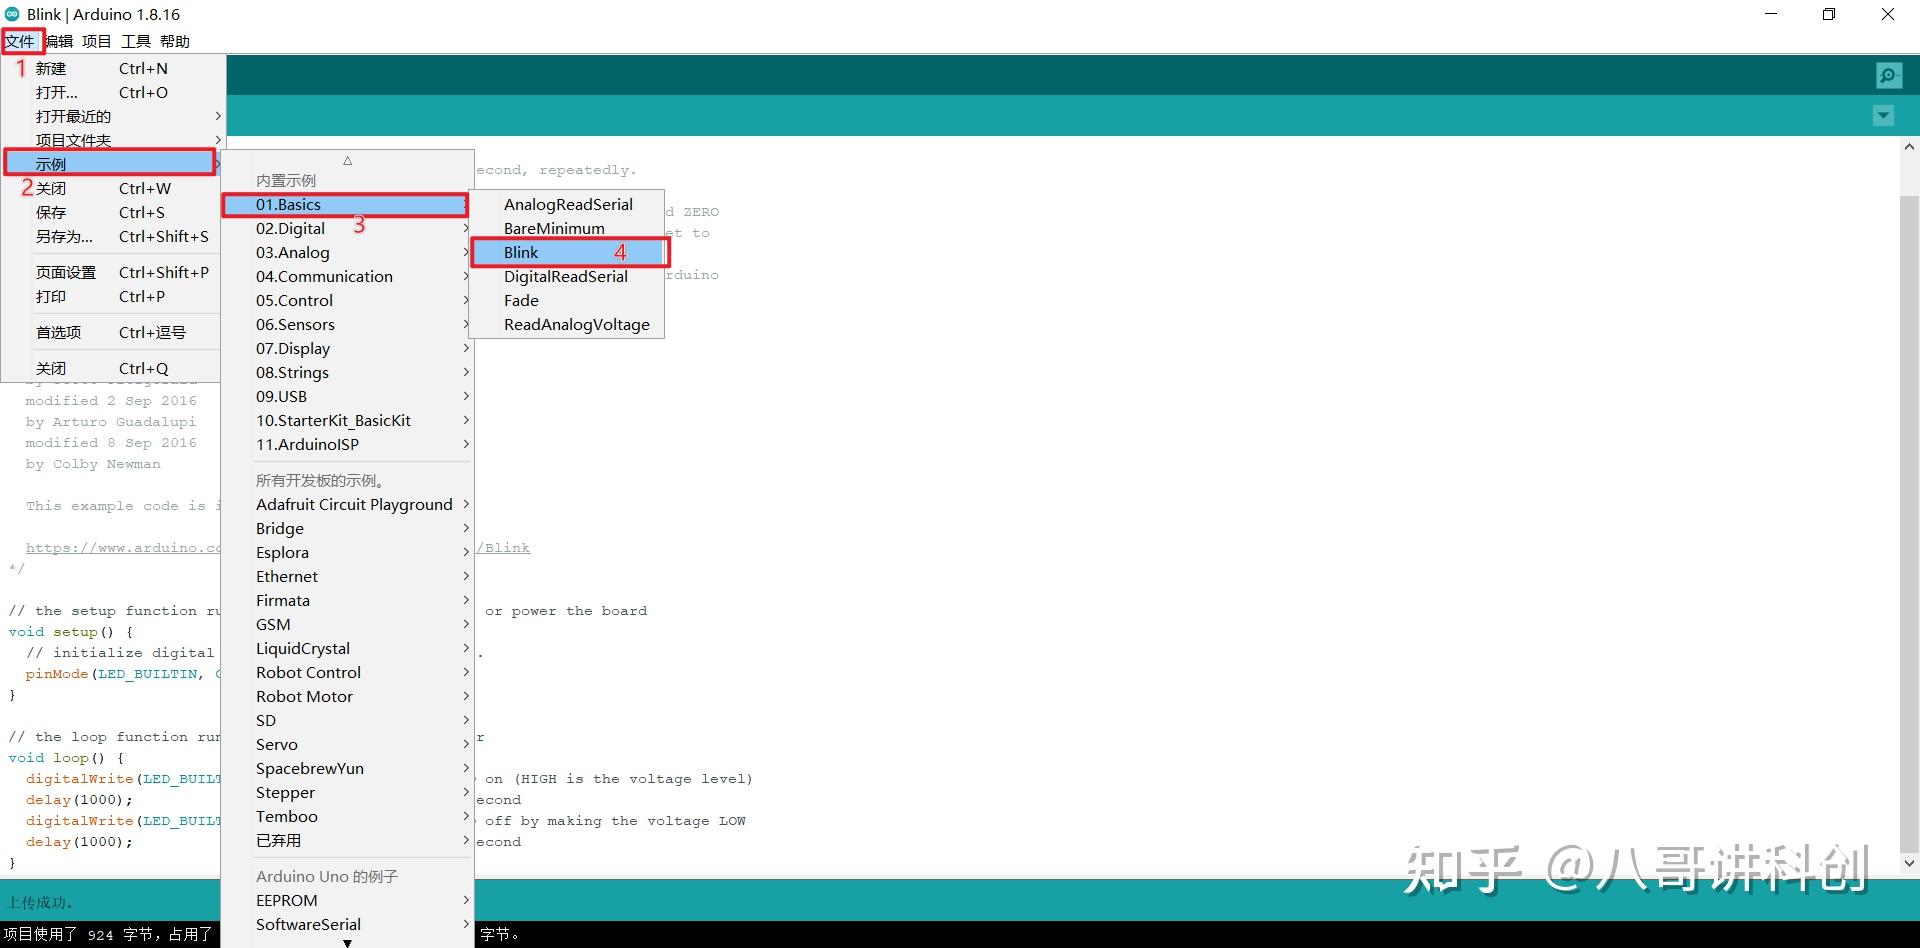Expand the 02.Digital examples submenu
Viewport: 1920px width, 948px height.
(290, 228)
